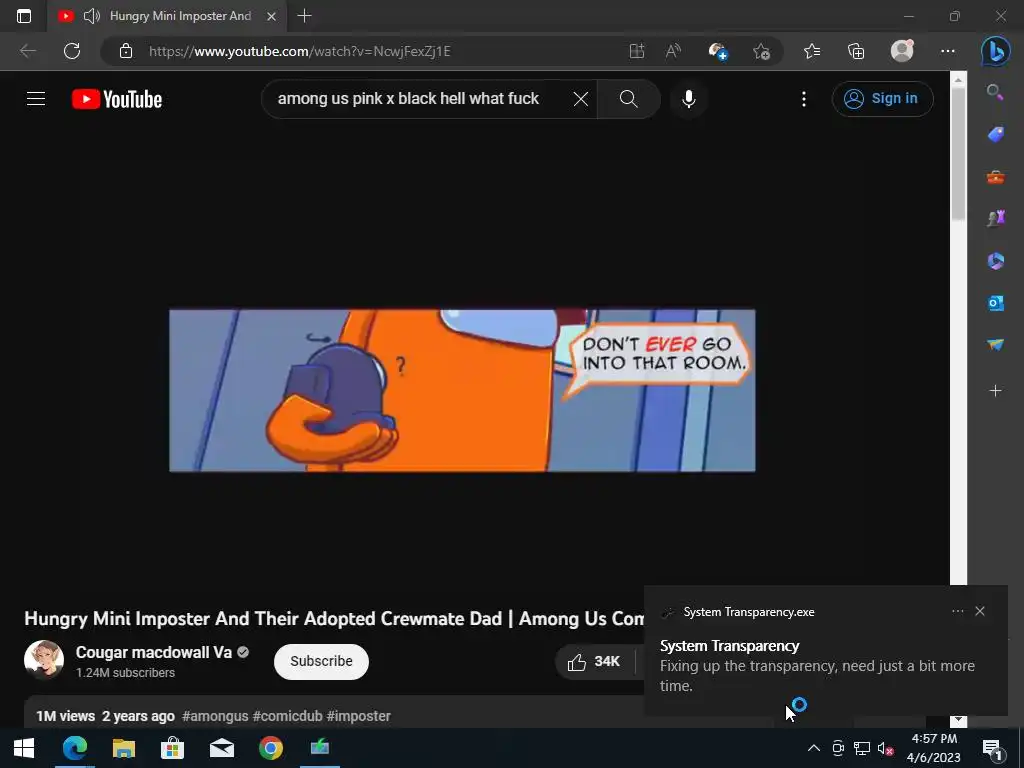Open the Windows Start menu
Screen dimensions: 1024x768
[x=24, y=748]
